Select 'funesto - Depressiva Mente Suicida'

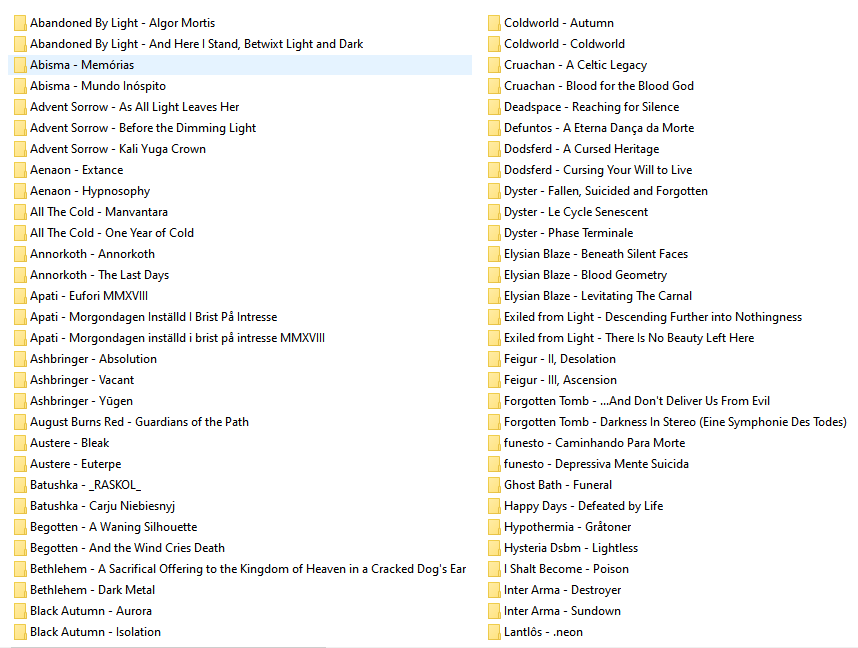[x=596, y=464]
